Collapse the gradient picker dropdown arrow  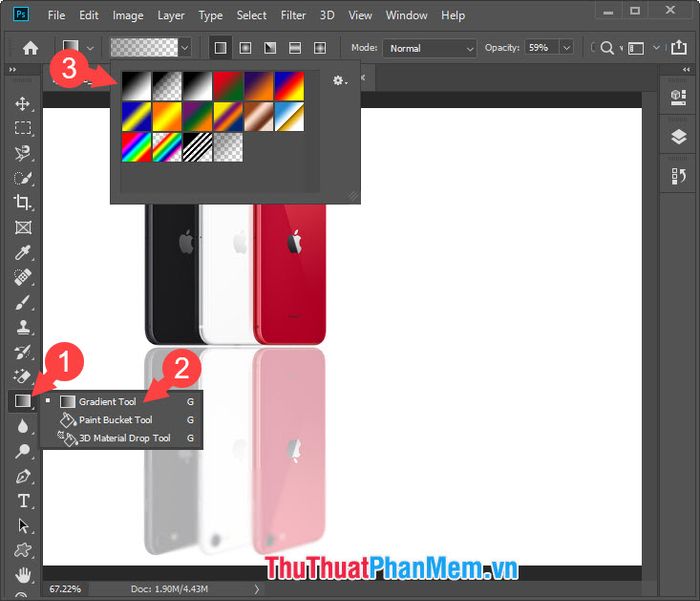coord(185,48)
